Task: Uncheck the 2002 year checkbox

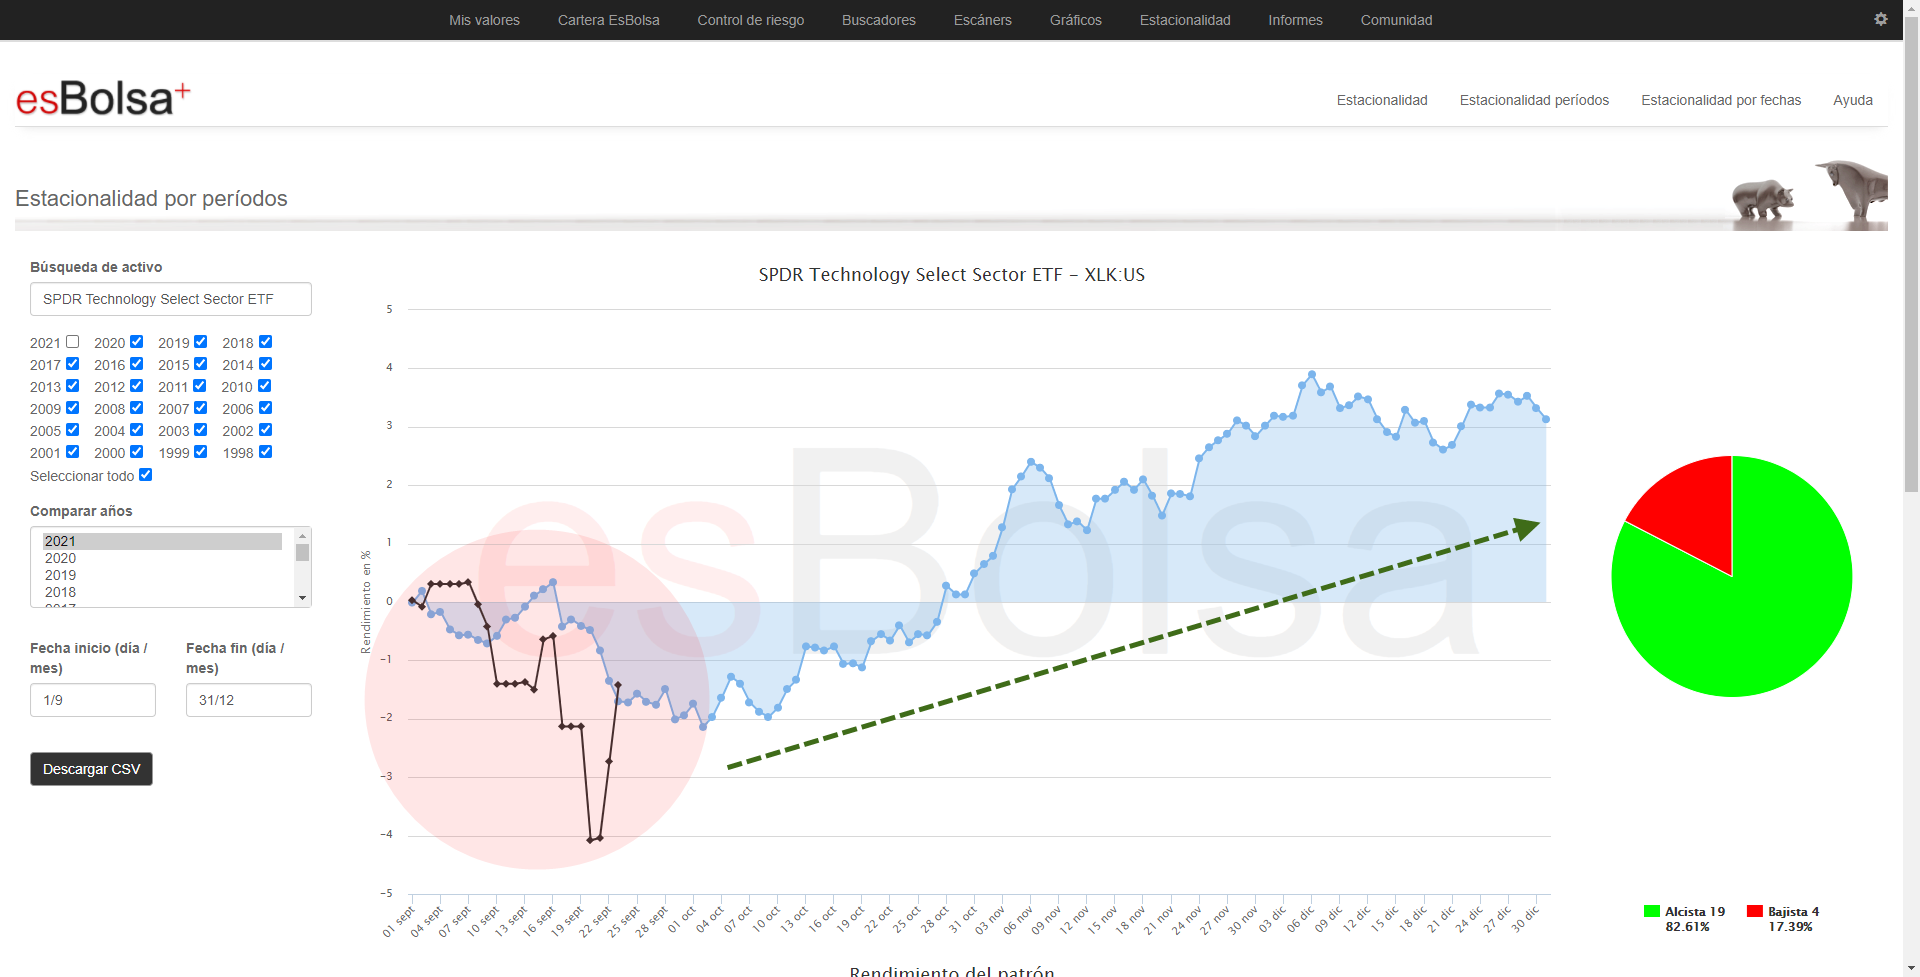Action: (265, 430)
